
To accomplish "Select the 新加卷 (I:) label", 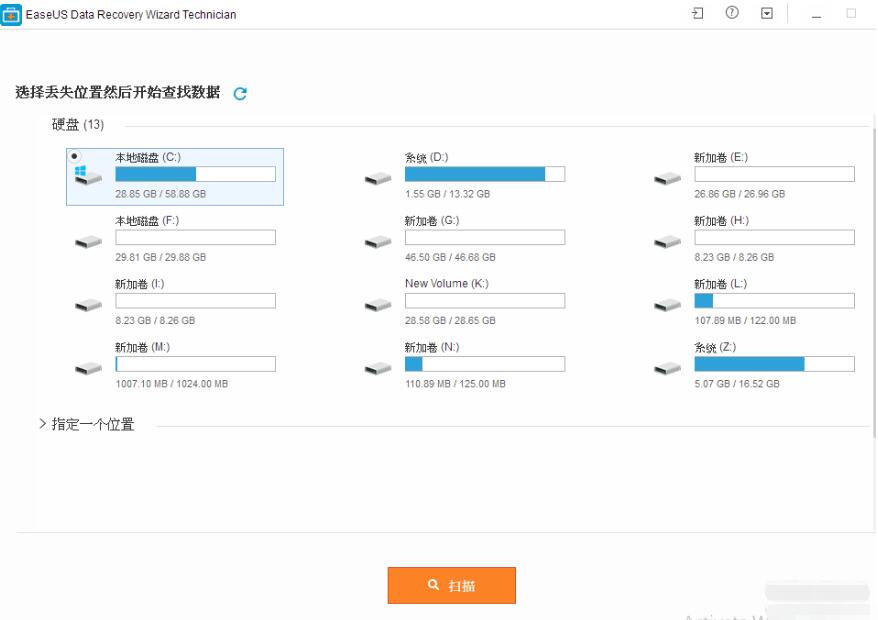I will [139, 284].
